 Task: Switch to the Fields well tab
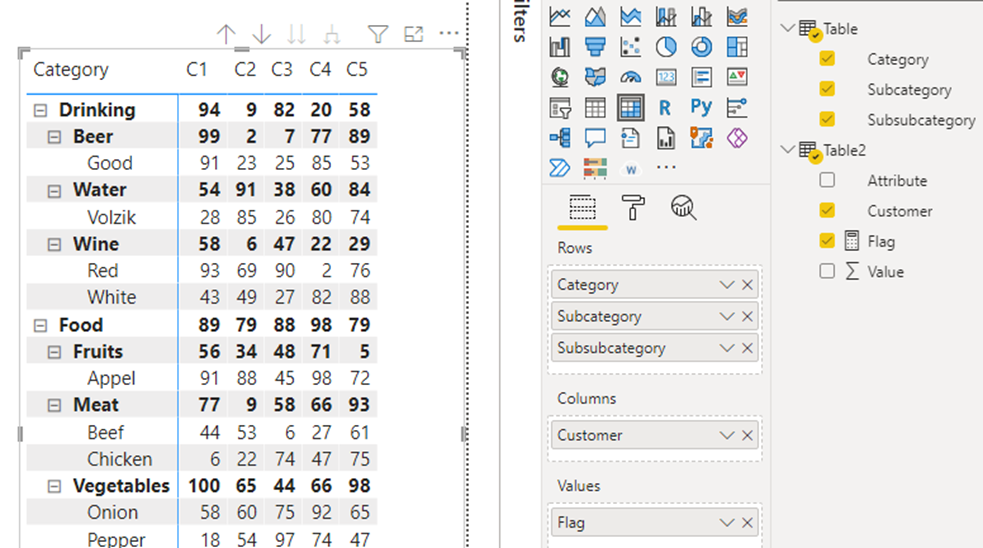[x=582, y=208]
